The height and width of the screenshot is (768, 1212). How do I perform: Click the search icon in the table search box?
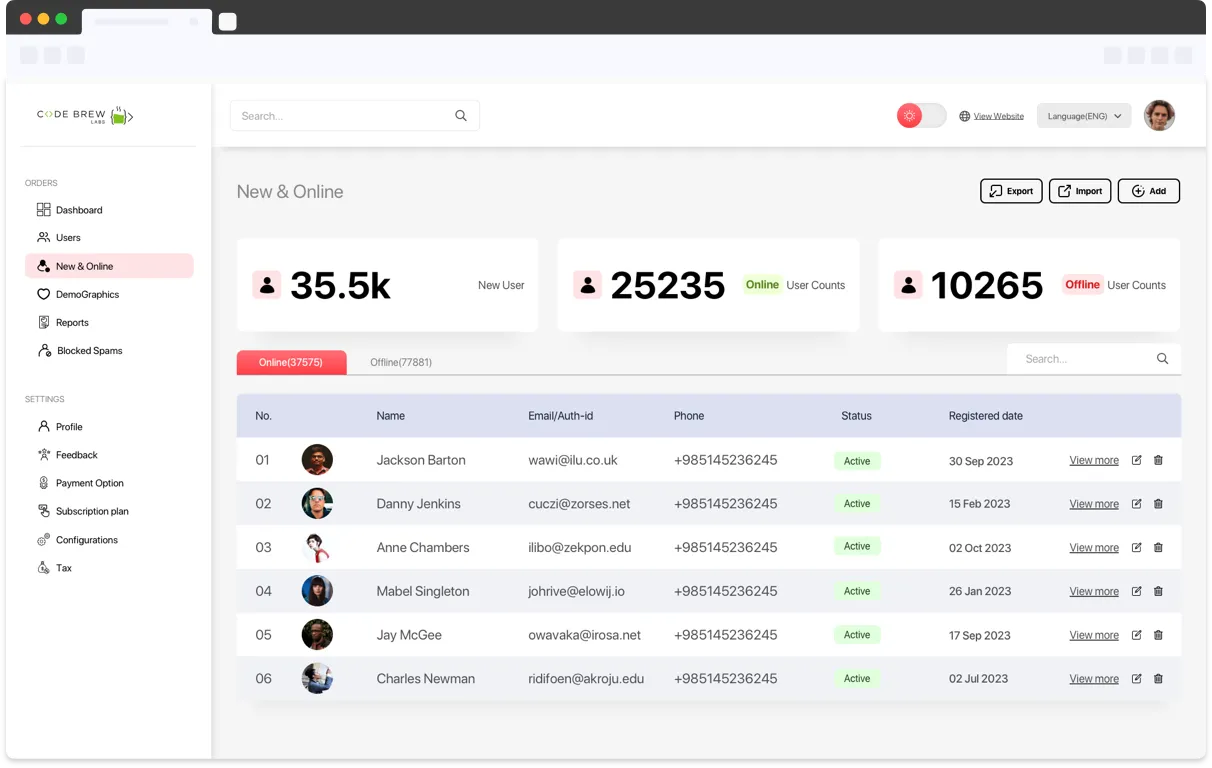[1162, 359]
